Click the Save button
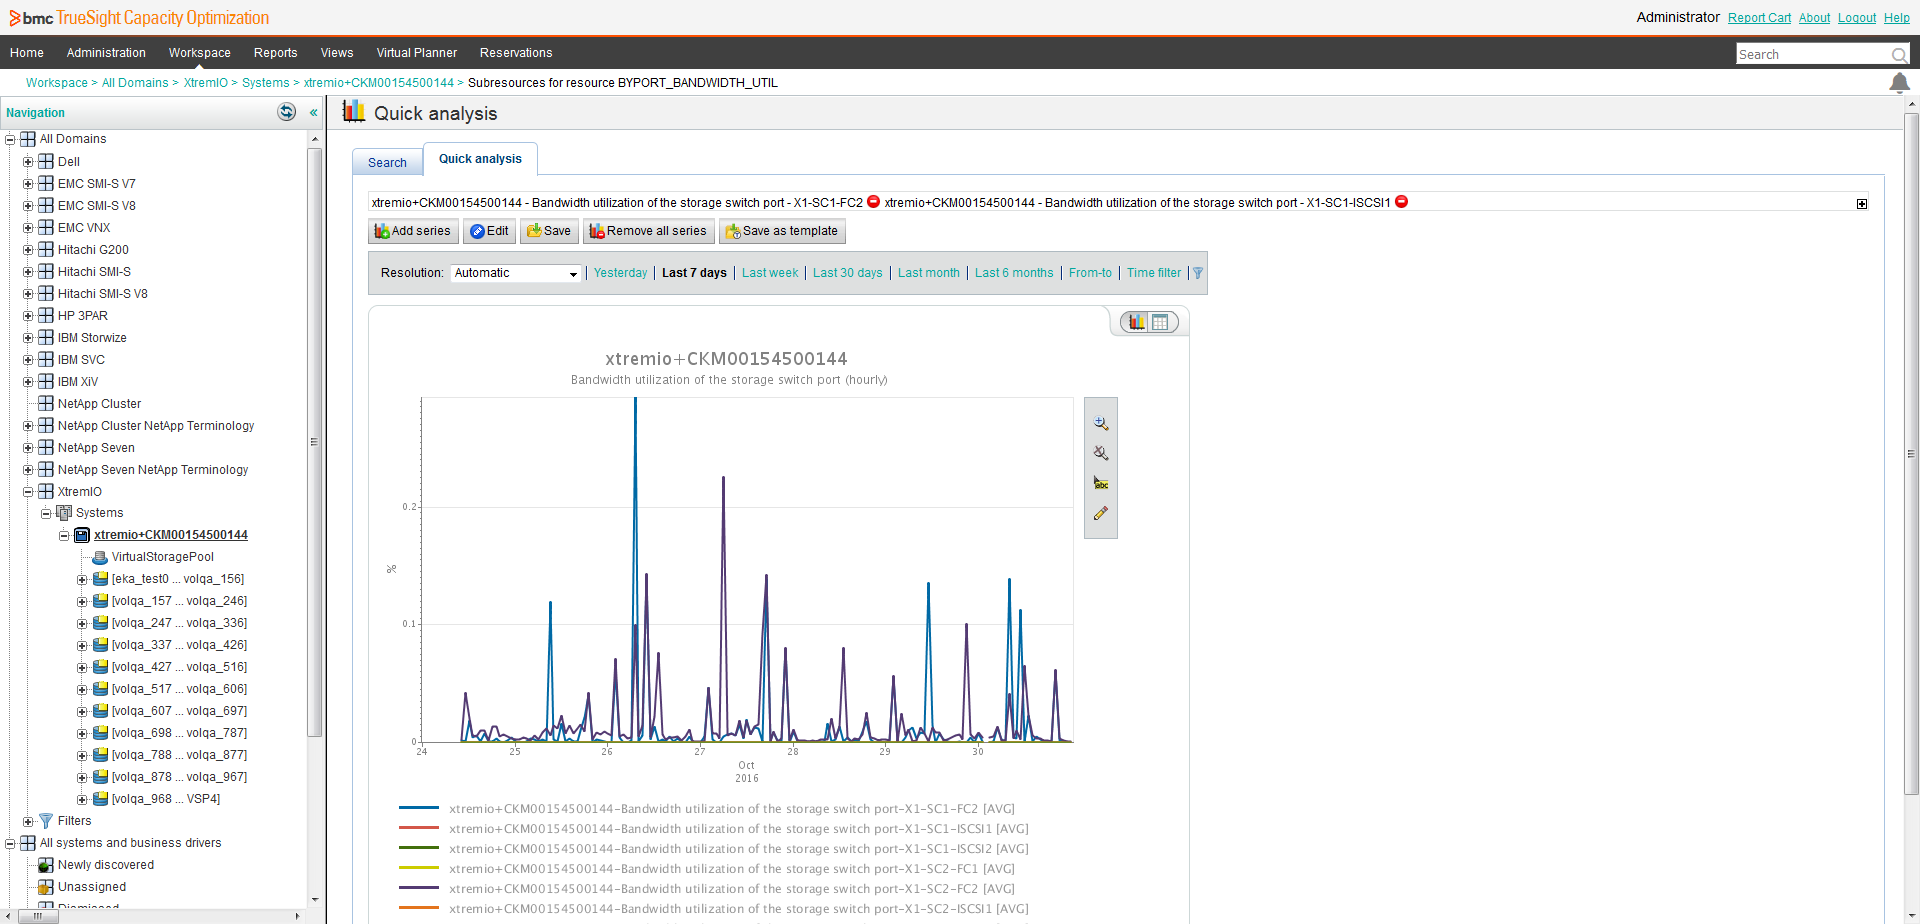Image resolution: width=1920 pixels, height=924 pixels. (549, 231)
